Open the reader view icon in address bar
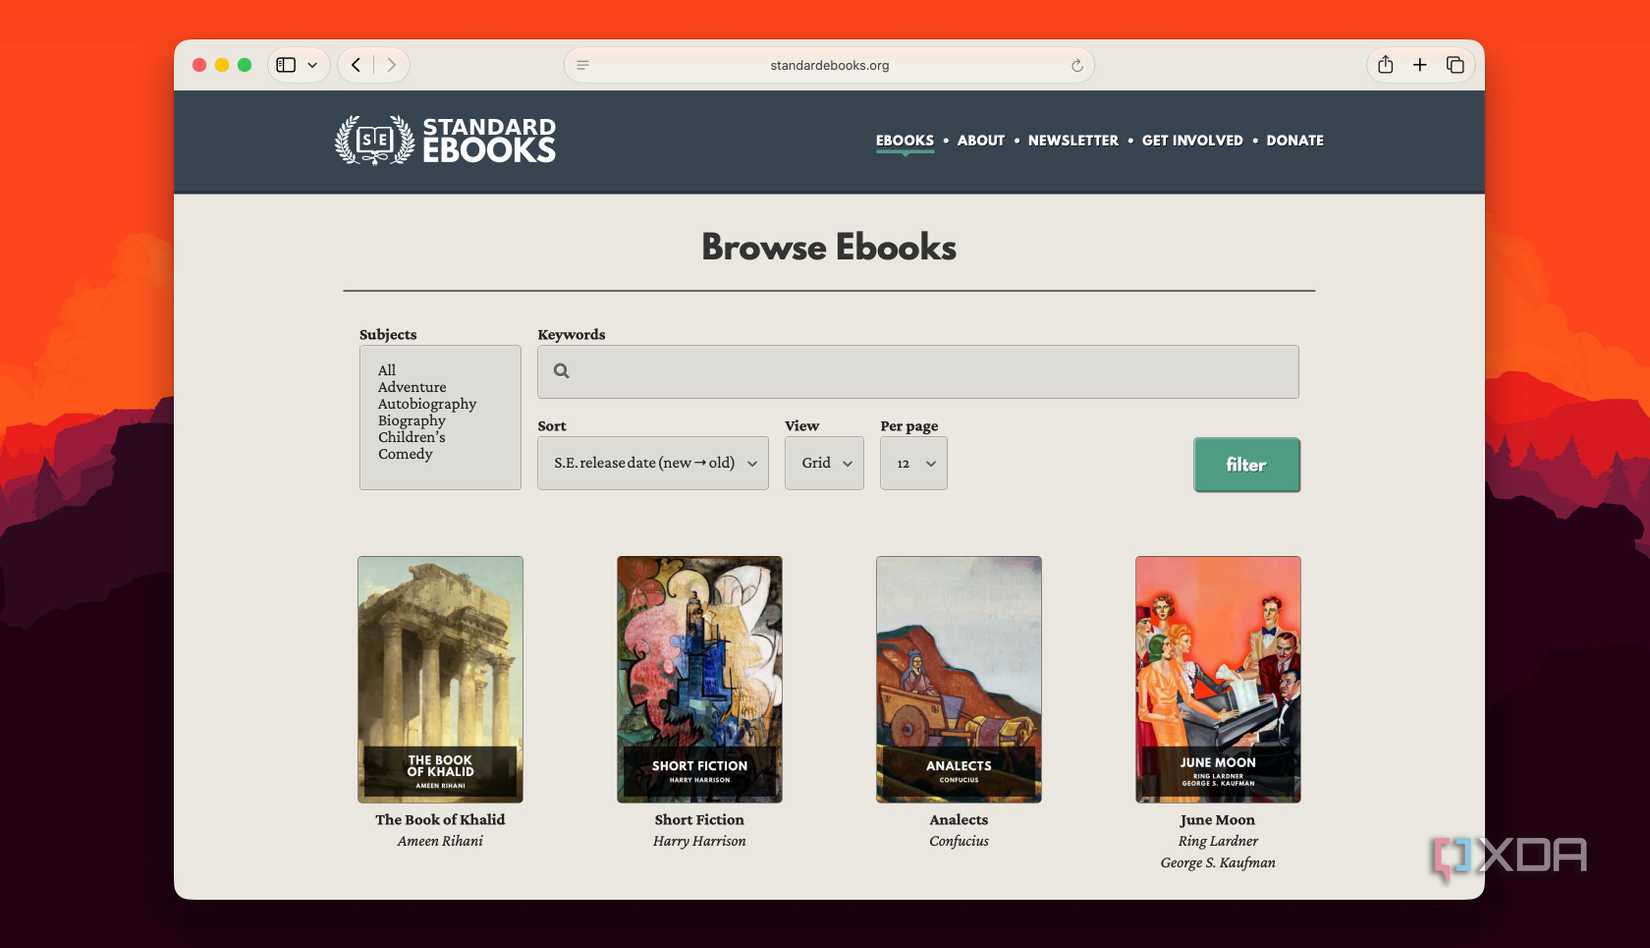The image size is (1650, 948). click(x=583, y=65)
